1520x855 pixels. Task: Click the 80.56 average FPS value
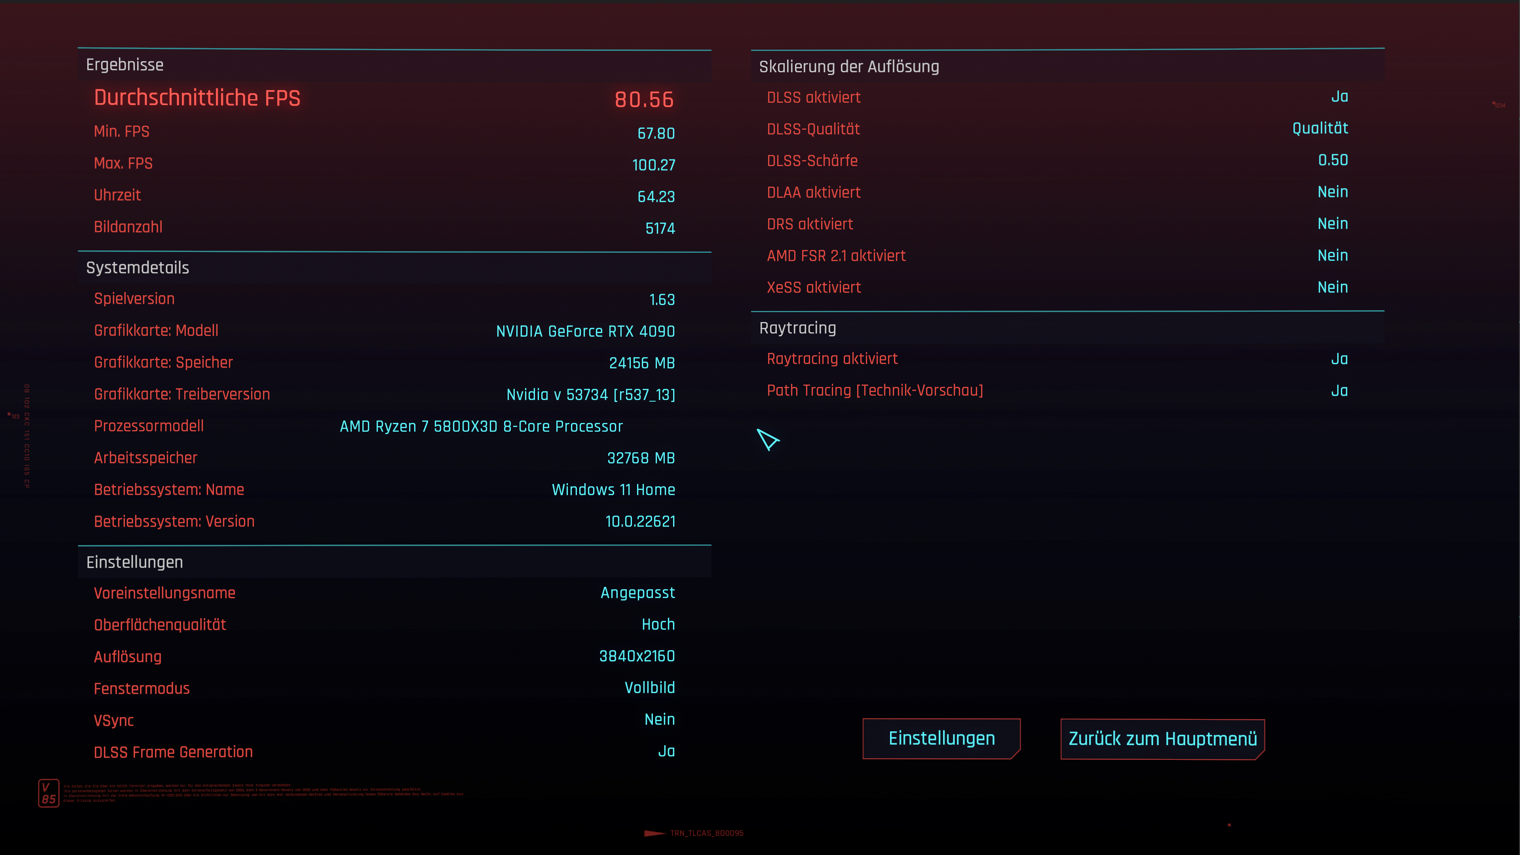coord(644,99)
